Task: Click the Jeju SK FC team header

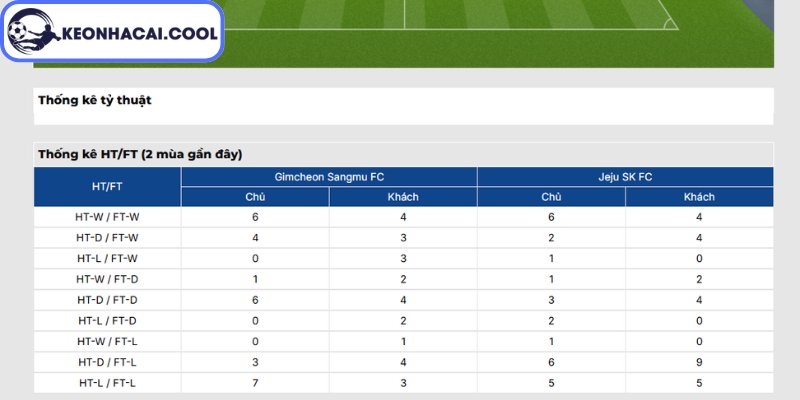Action: point(625,177)
